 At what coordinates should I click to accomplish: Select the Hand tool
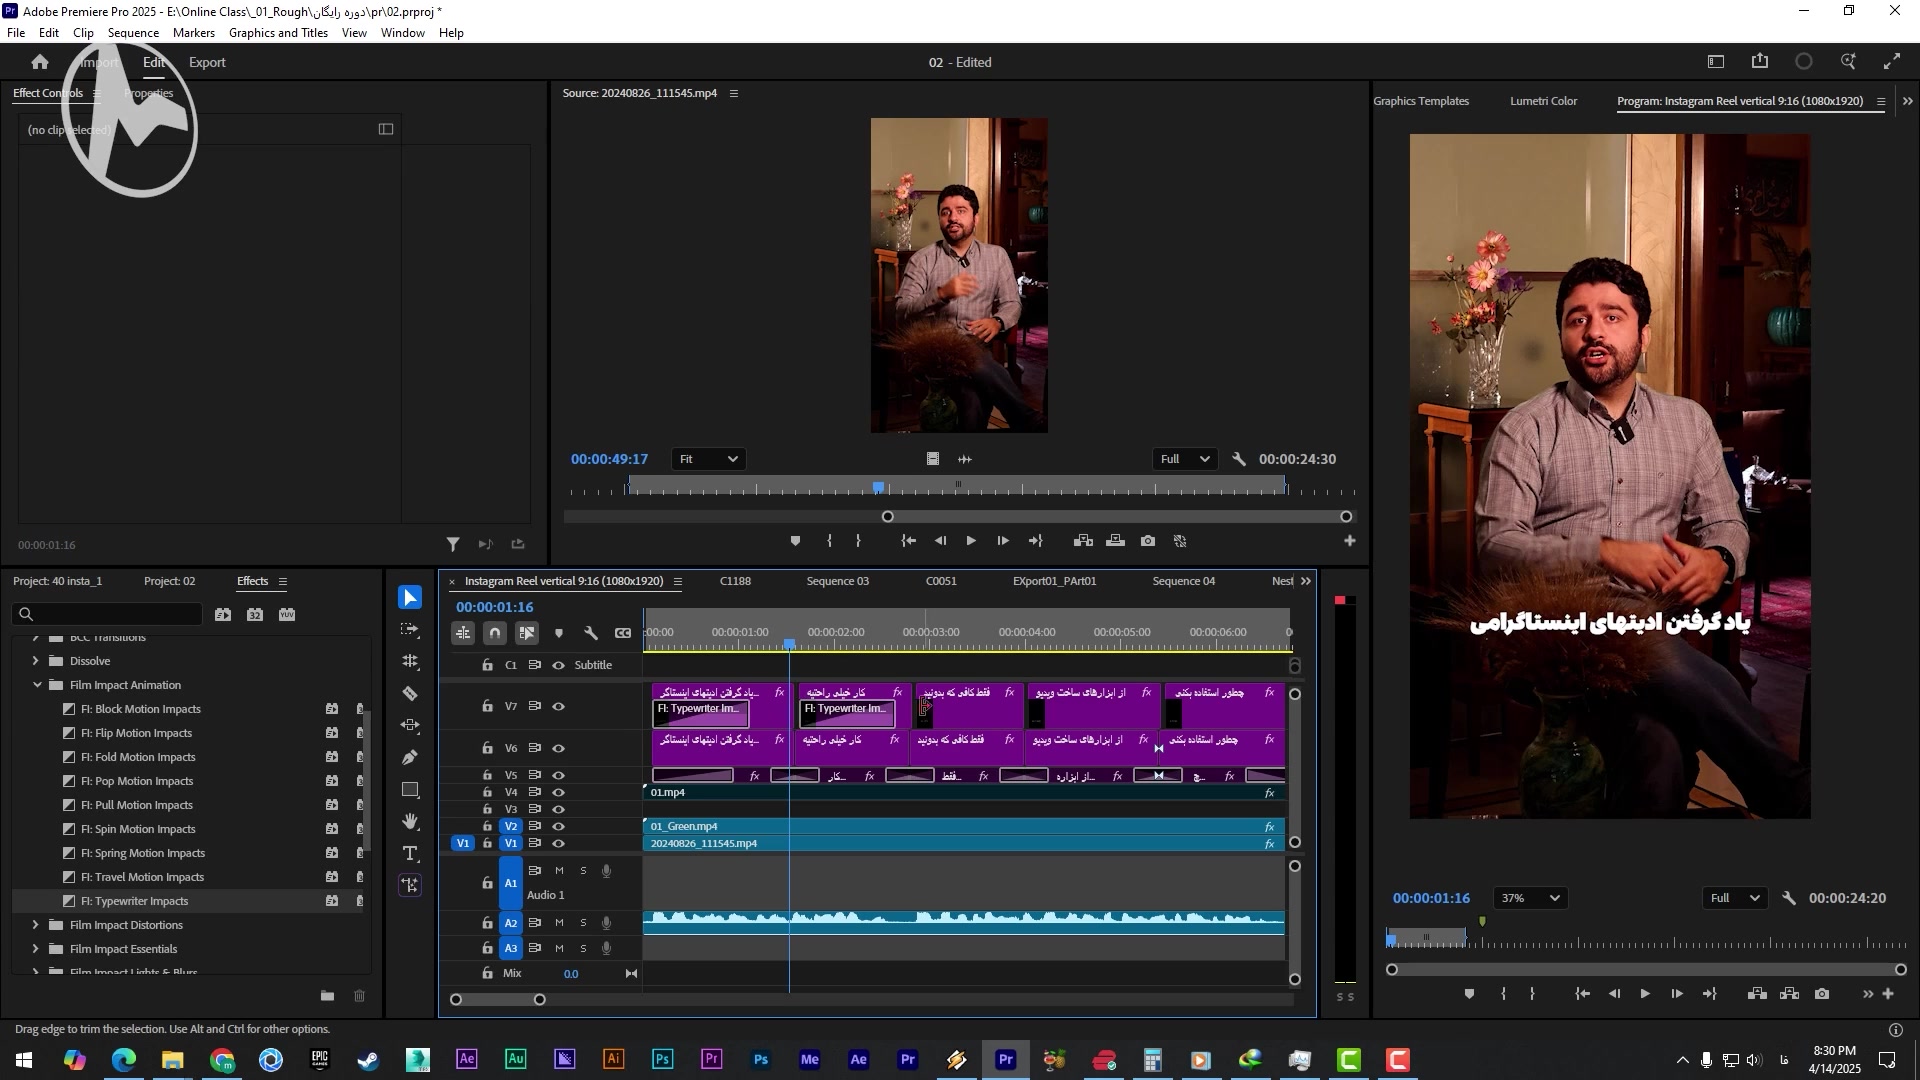coord(410,822)
